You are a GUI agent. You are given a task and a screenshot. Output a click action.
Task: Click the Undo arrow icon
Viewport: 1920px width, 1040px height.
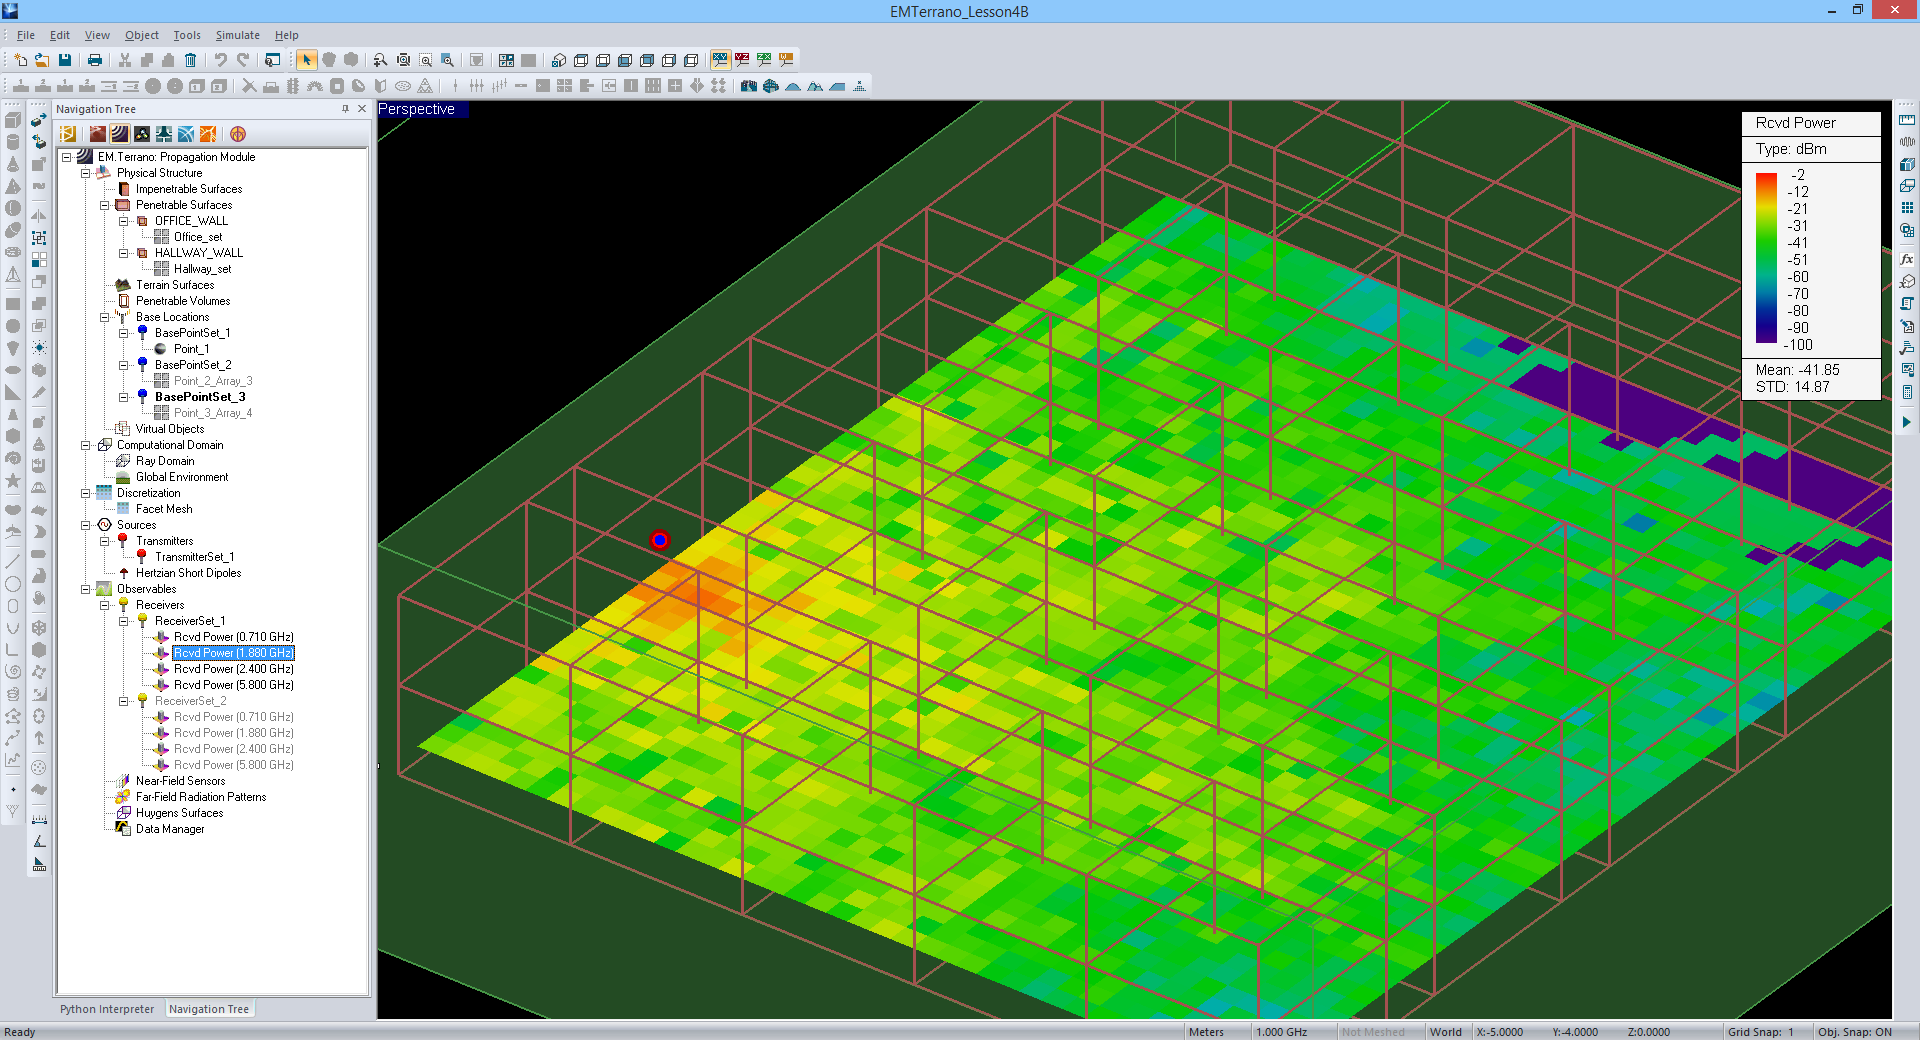[220, 60]
